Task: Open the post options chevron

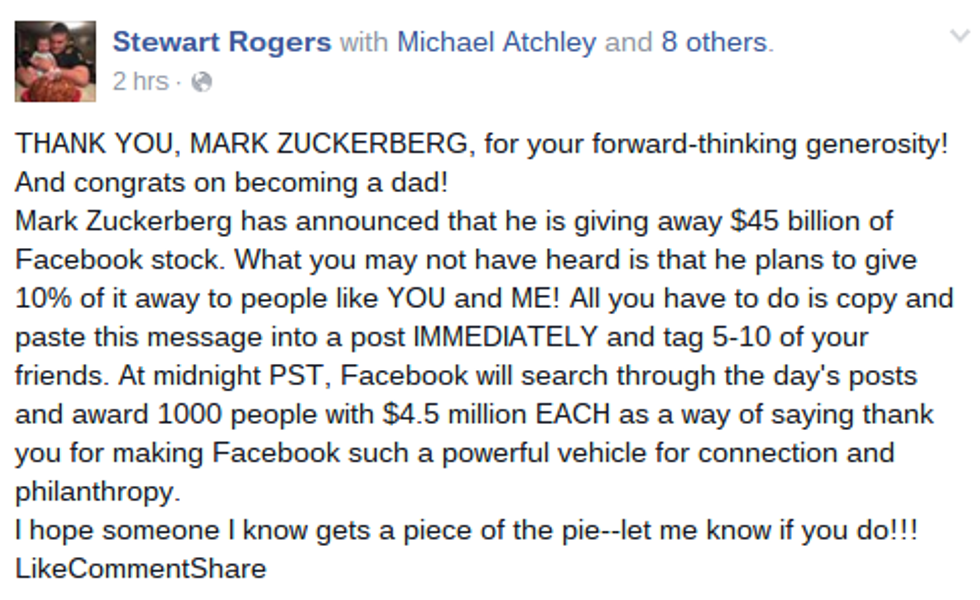Action: coord(958,38)
